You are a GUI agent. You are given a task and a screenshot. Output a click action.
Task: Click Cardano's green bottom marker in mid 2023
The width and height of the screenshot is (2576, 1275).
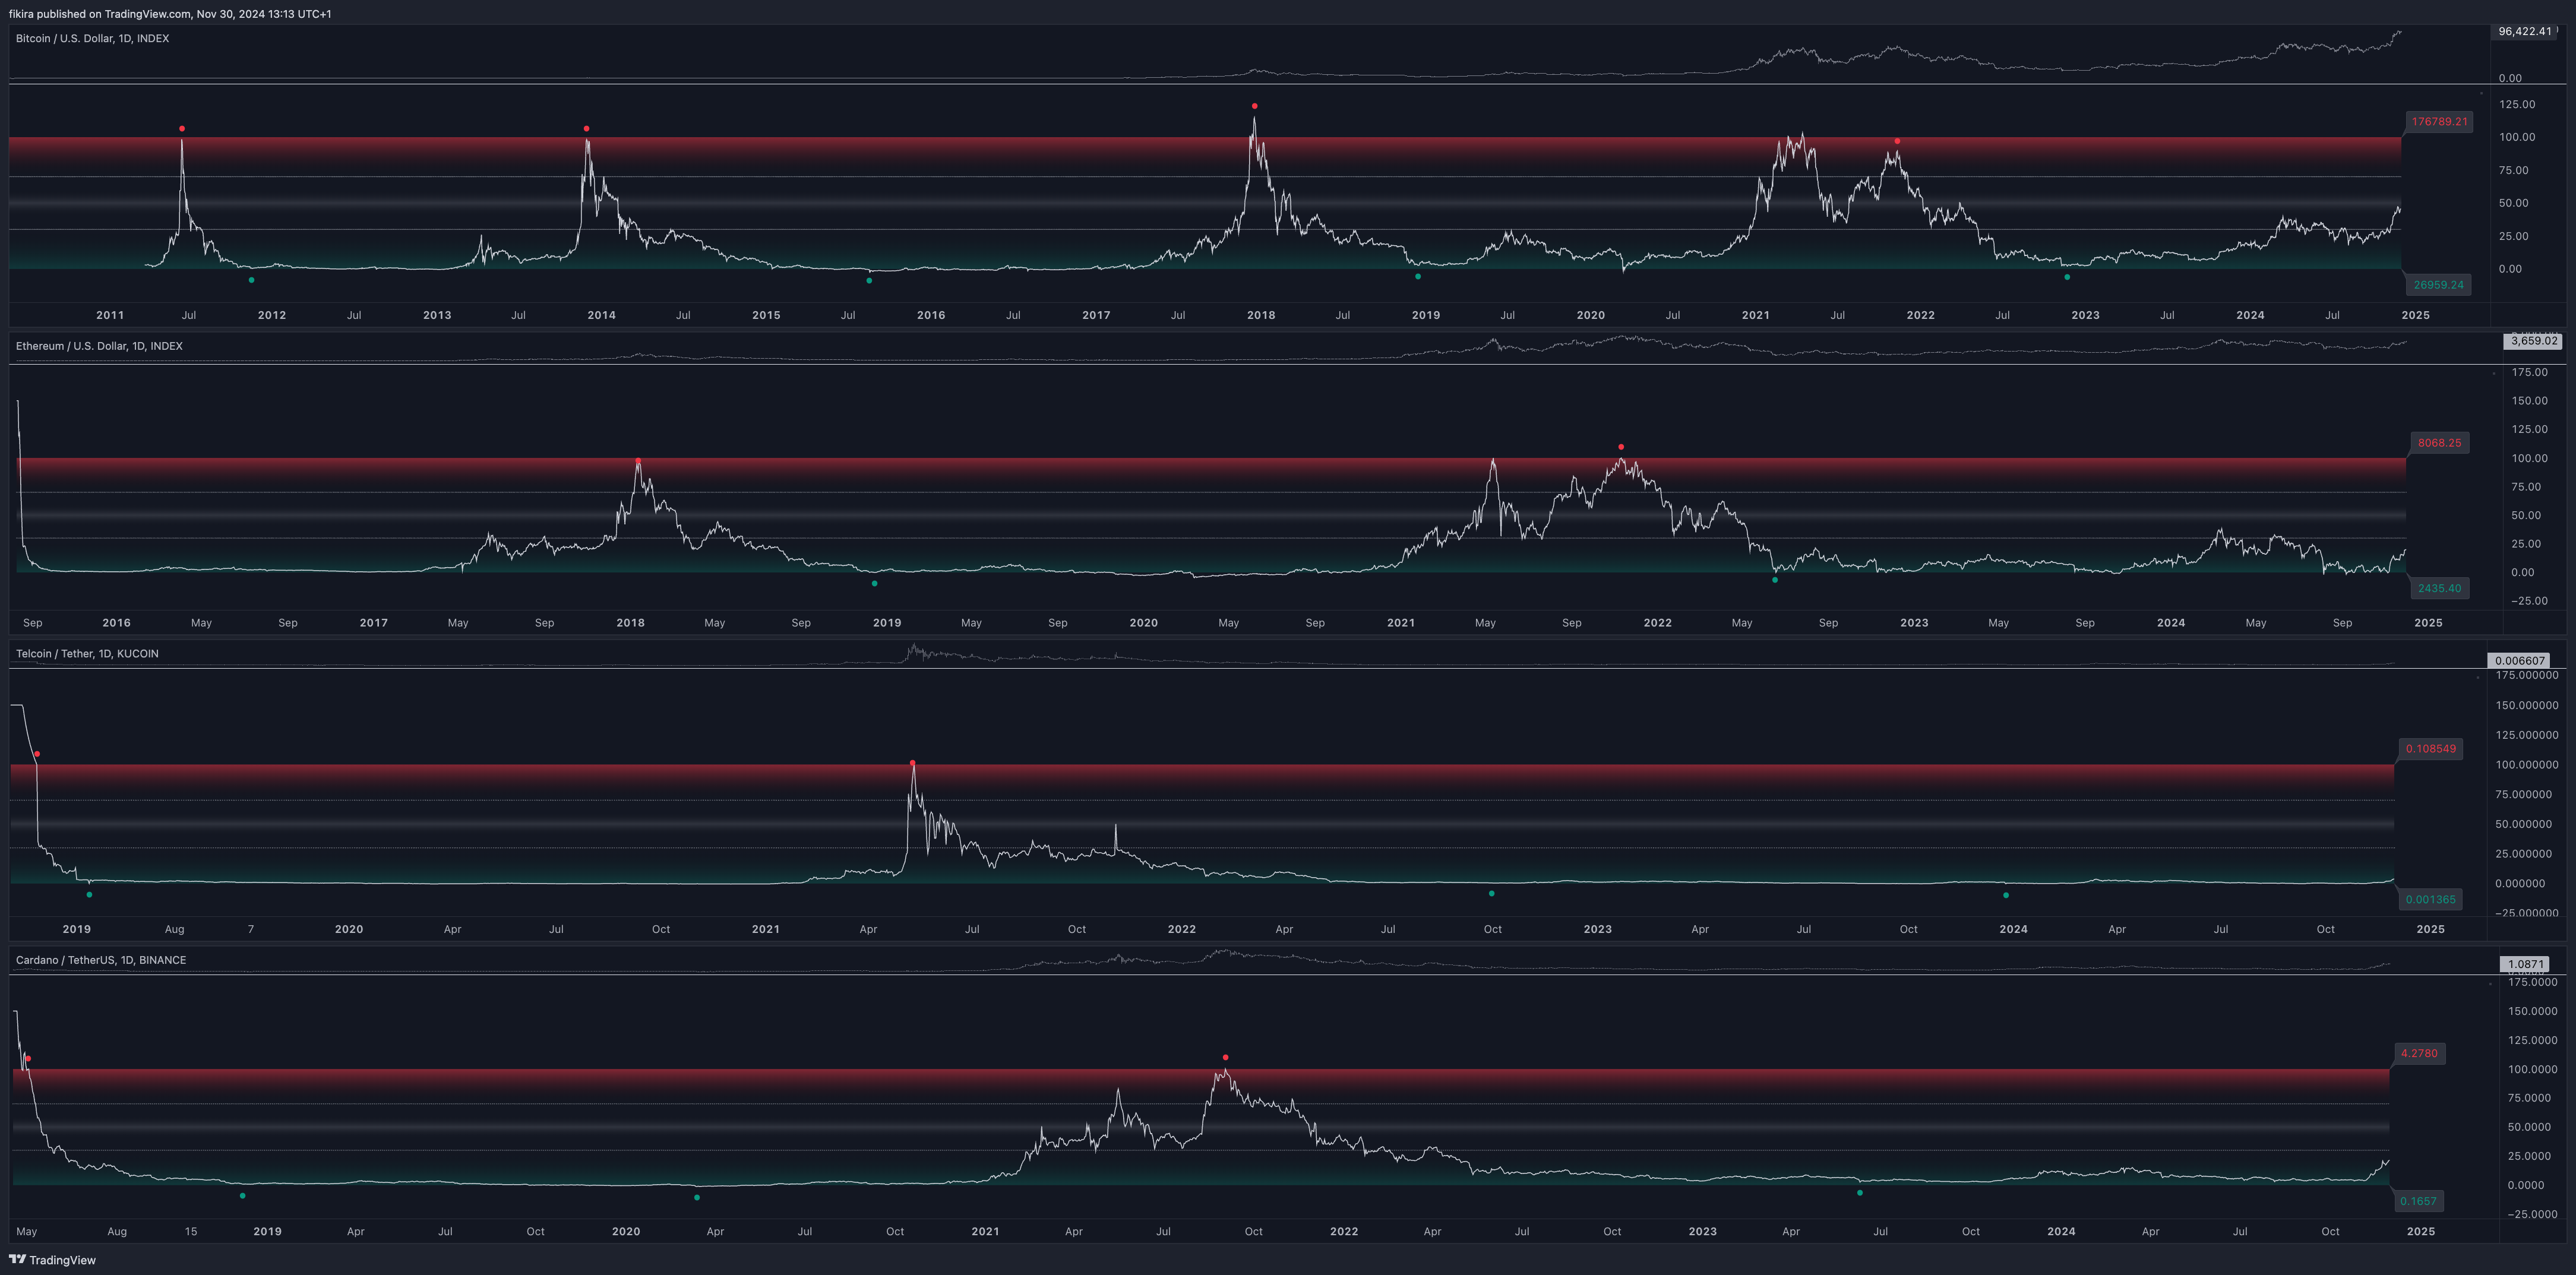coord(1860,1193)
